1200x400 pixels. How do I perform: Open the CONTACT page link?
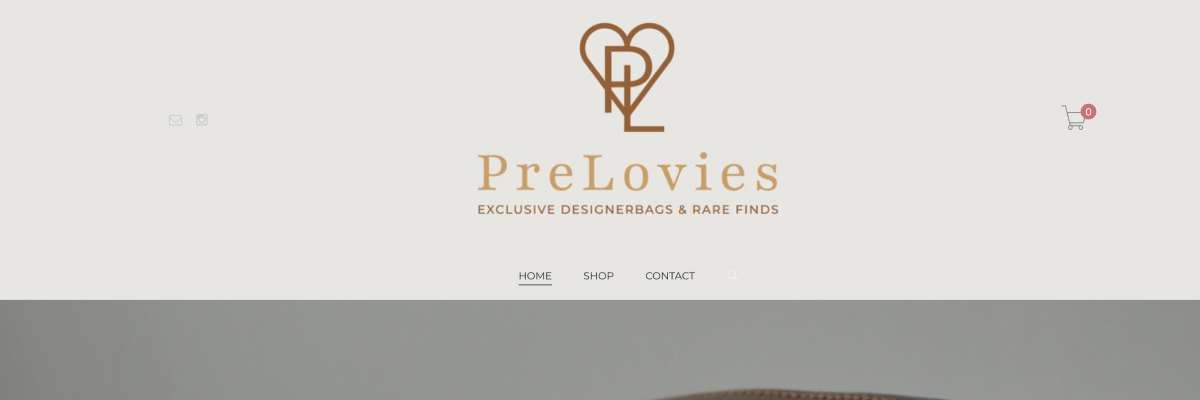pos(670,276)
